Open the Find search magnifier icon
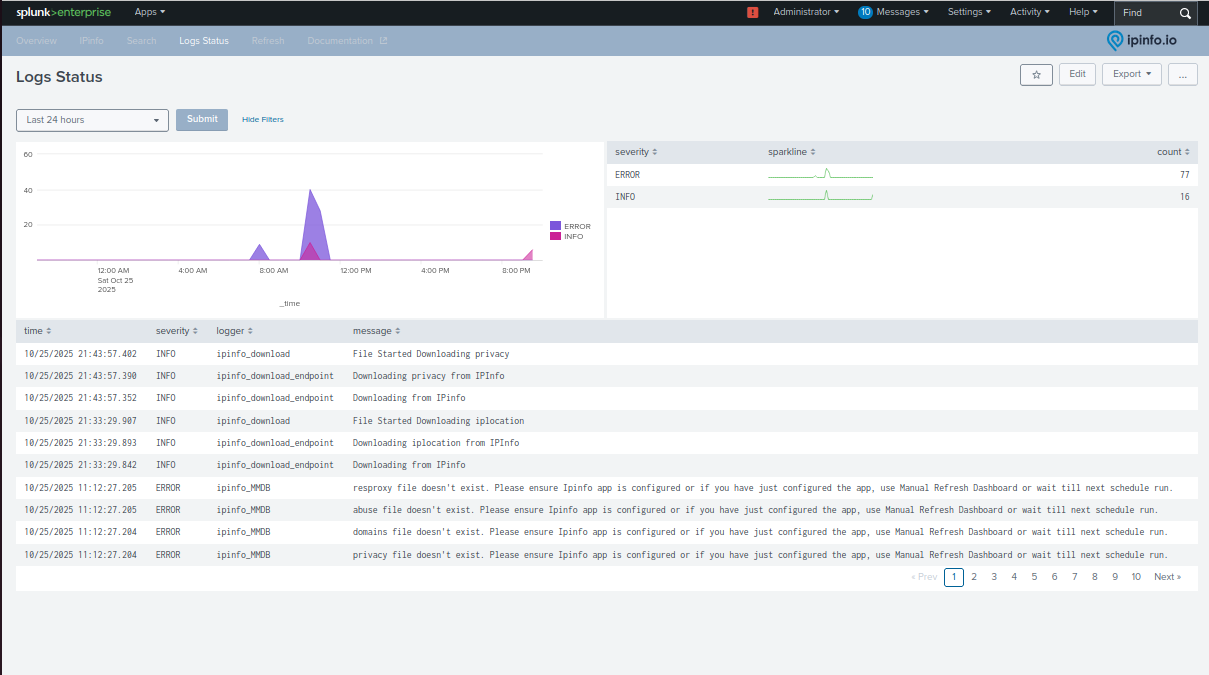Image resolution: width=1209 pixels, height=675 pixels. coord(1185,14)
